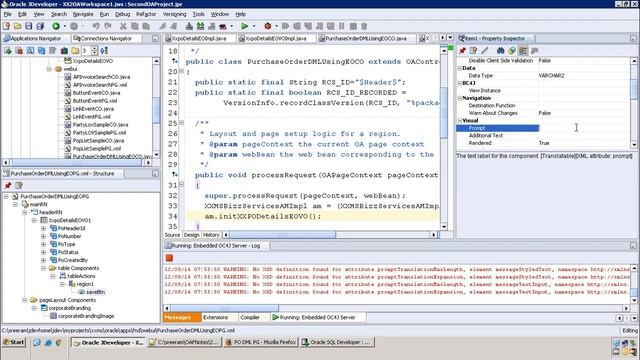Toggle the categories view icon in Property Inspector
The width and height of the screenshot is (640, 360).
tap(523, 51)
